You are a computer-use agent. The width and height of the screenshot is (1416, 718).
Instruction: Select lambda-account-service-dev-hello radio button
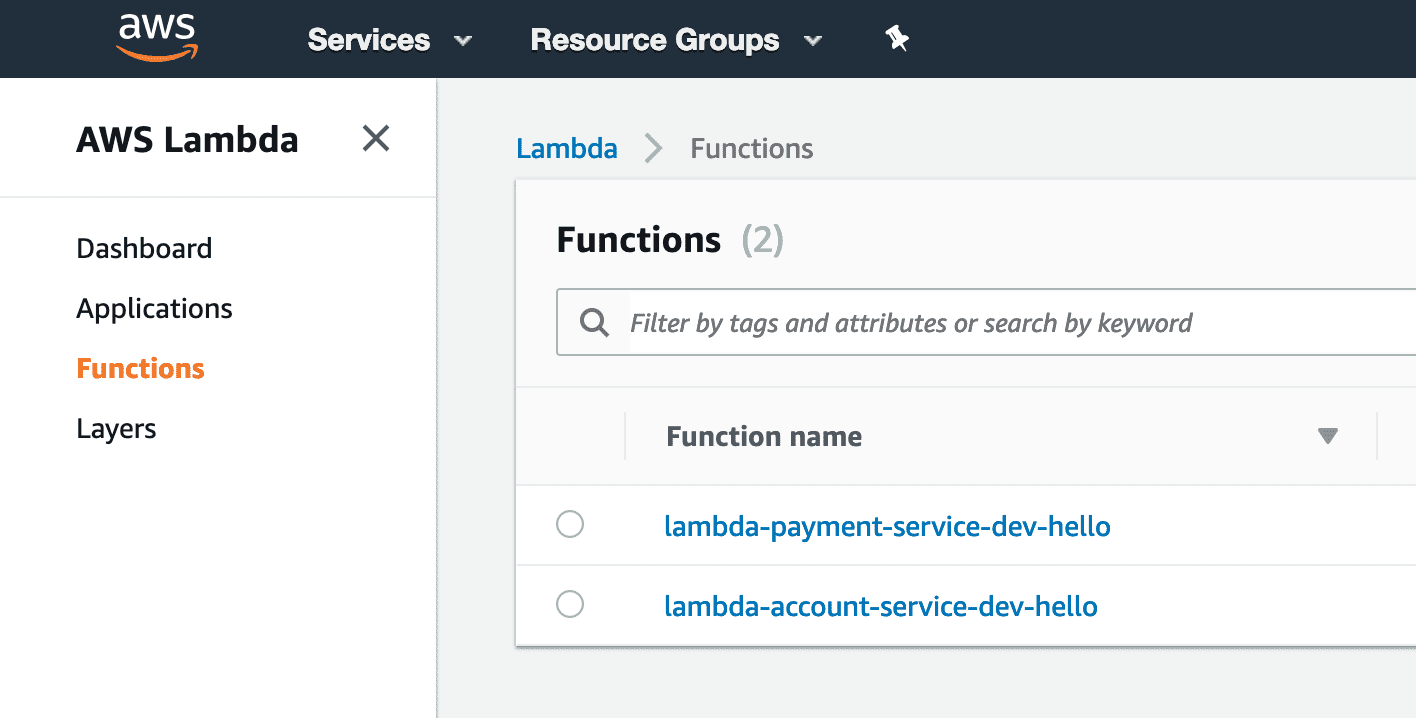(x=570, y=604)
